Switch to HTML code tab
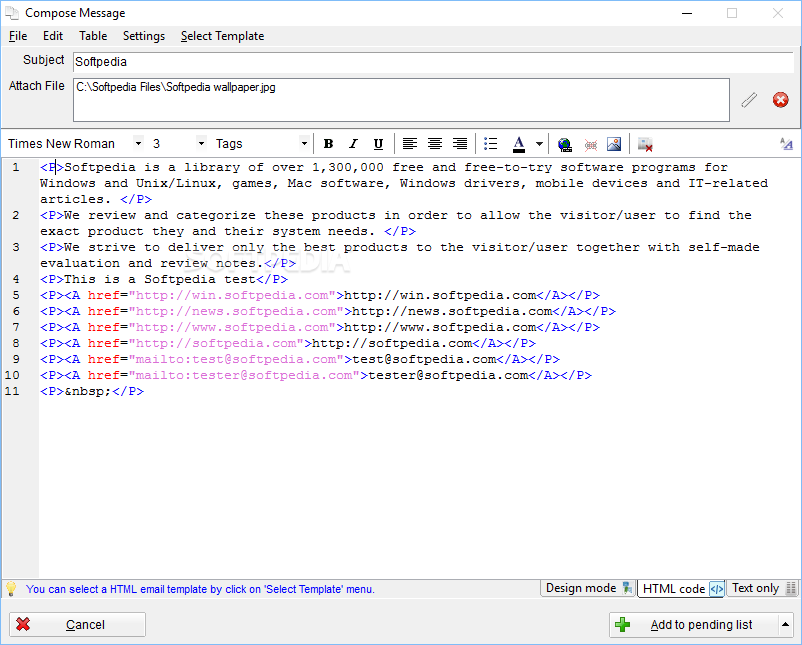 [x=682, y=589]
